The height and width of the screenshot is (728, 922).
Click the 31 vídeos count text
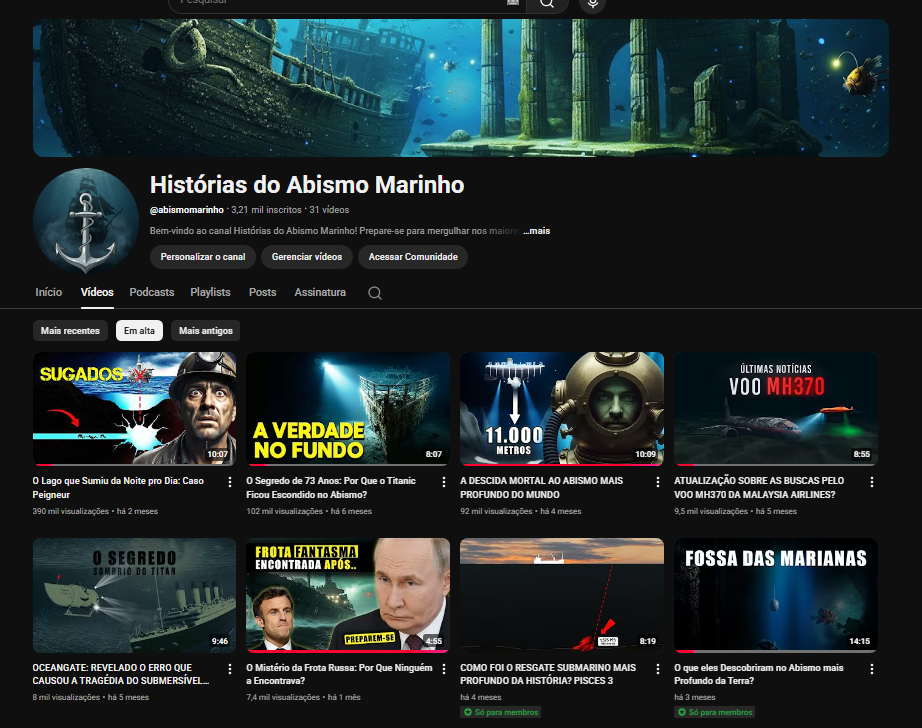tap(329, 210)
